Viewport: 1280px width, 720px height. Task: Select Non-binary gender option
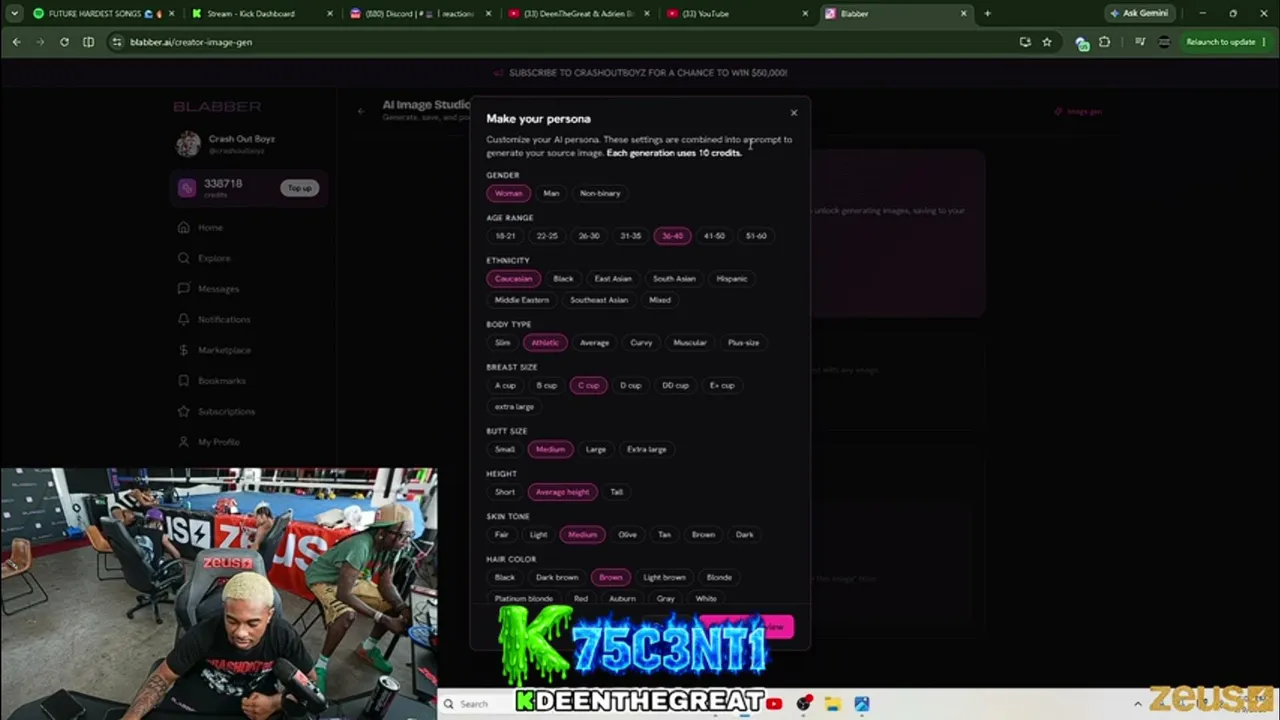coord(600,193)
